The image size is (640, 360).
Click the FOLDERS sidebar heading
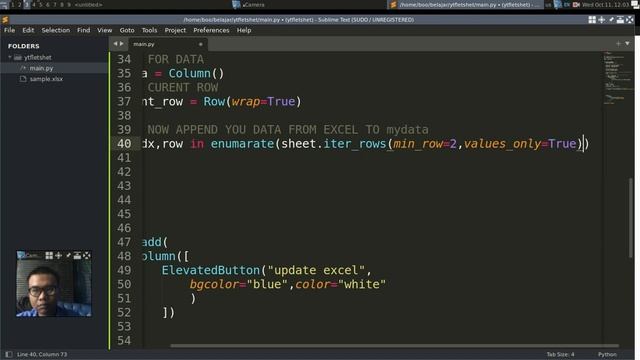[x=24, y=46]
